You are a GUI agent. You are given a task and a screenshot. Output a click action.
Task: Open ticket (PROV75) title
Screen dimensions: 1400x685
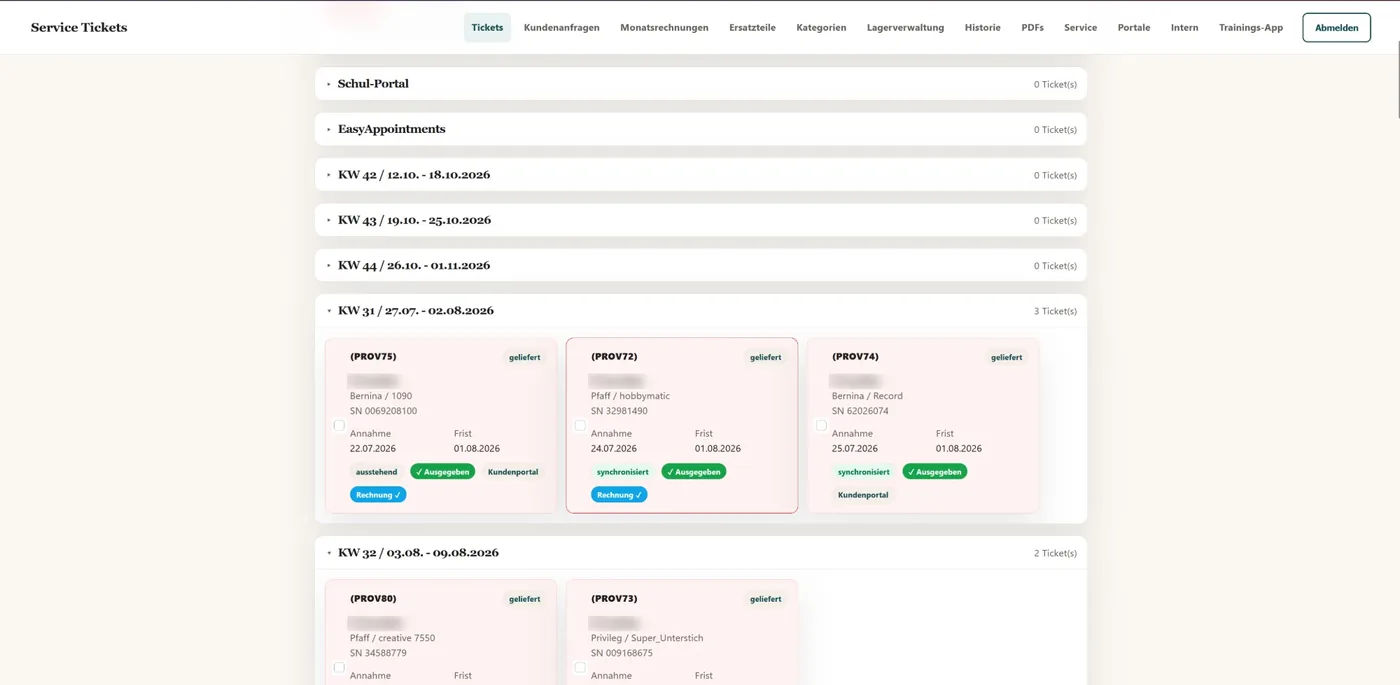pyautogui.click(x=373, y=357)
